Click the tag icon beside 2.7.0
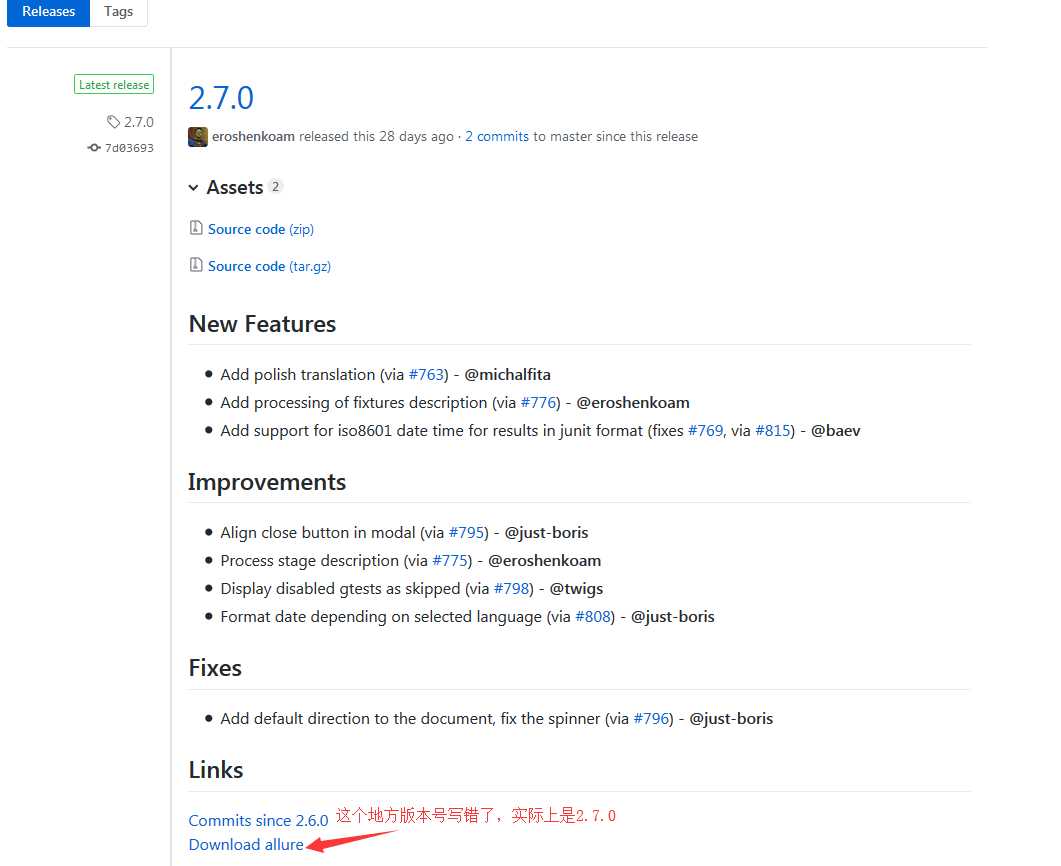 pos(113,122)
